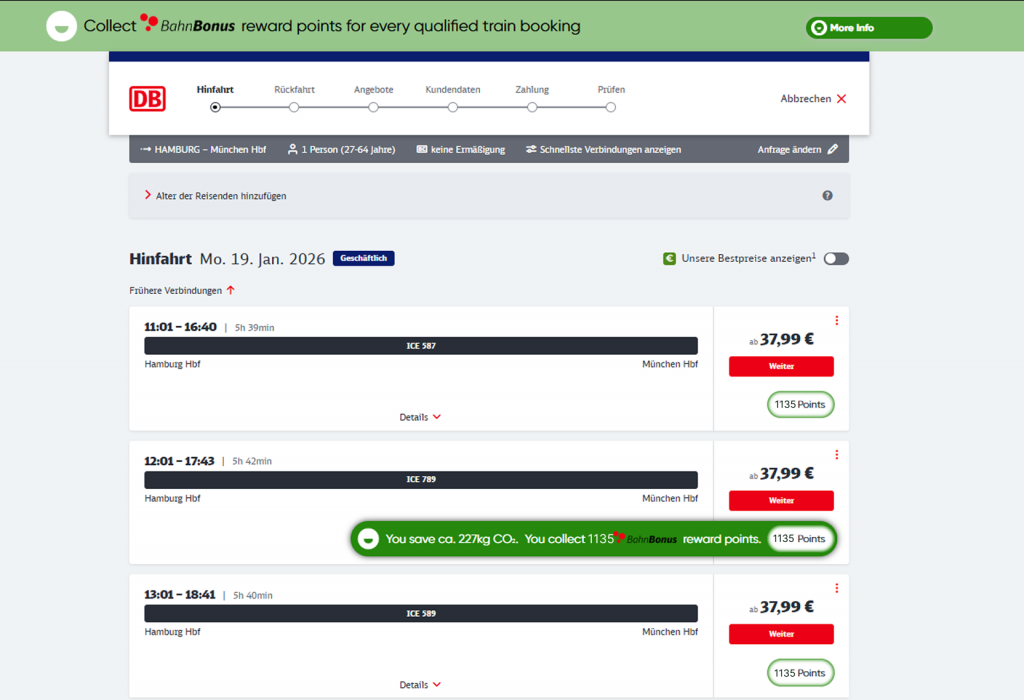Image resolution: width=1024 pixels, height=700 pixels.
Task: Open three-dot menu for 12:01 connection
Action: coord(836,455)
